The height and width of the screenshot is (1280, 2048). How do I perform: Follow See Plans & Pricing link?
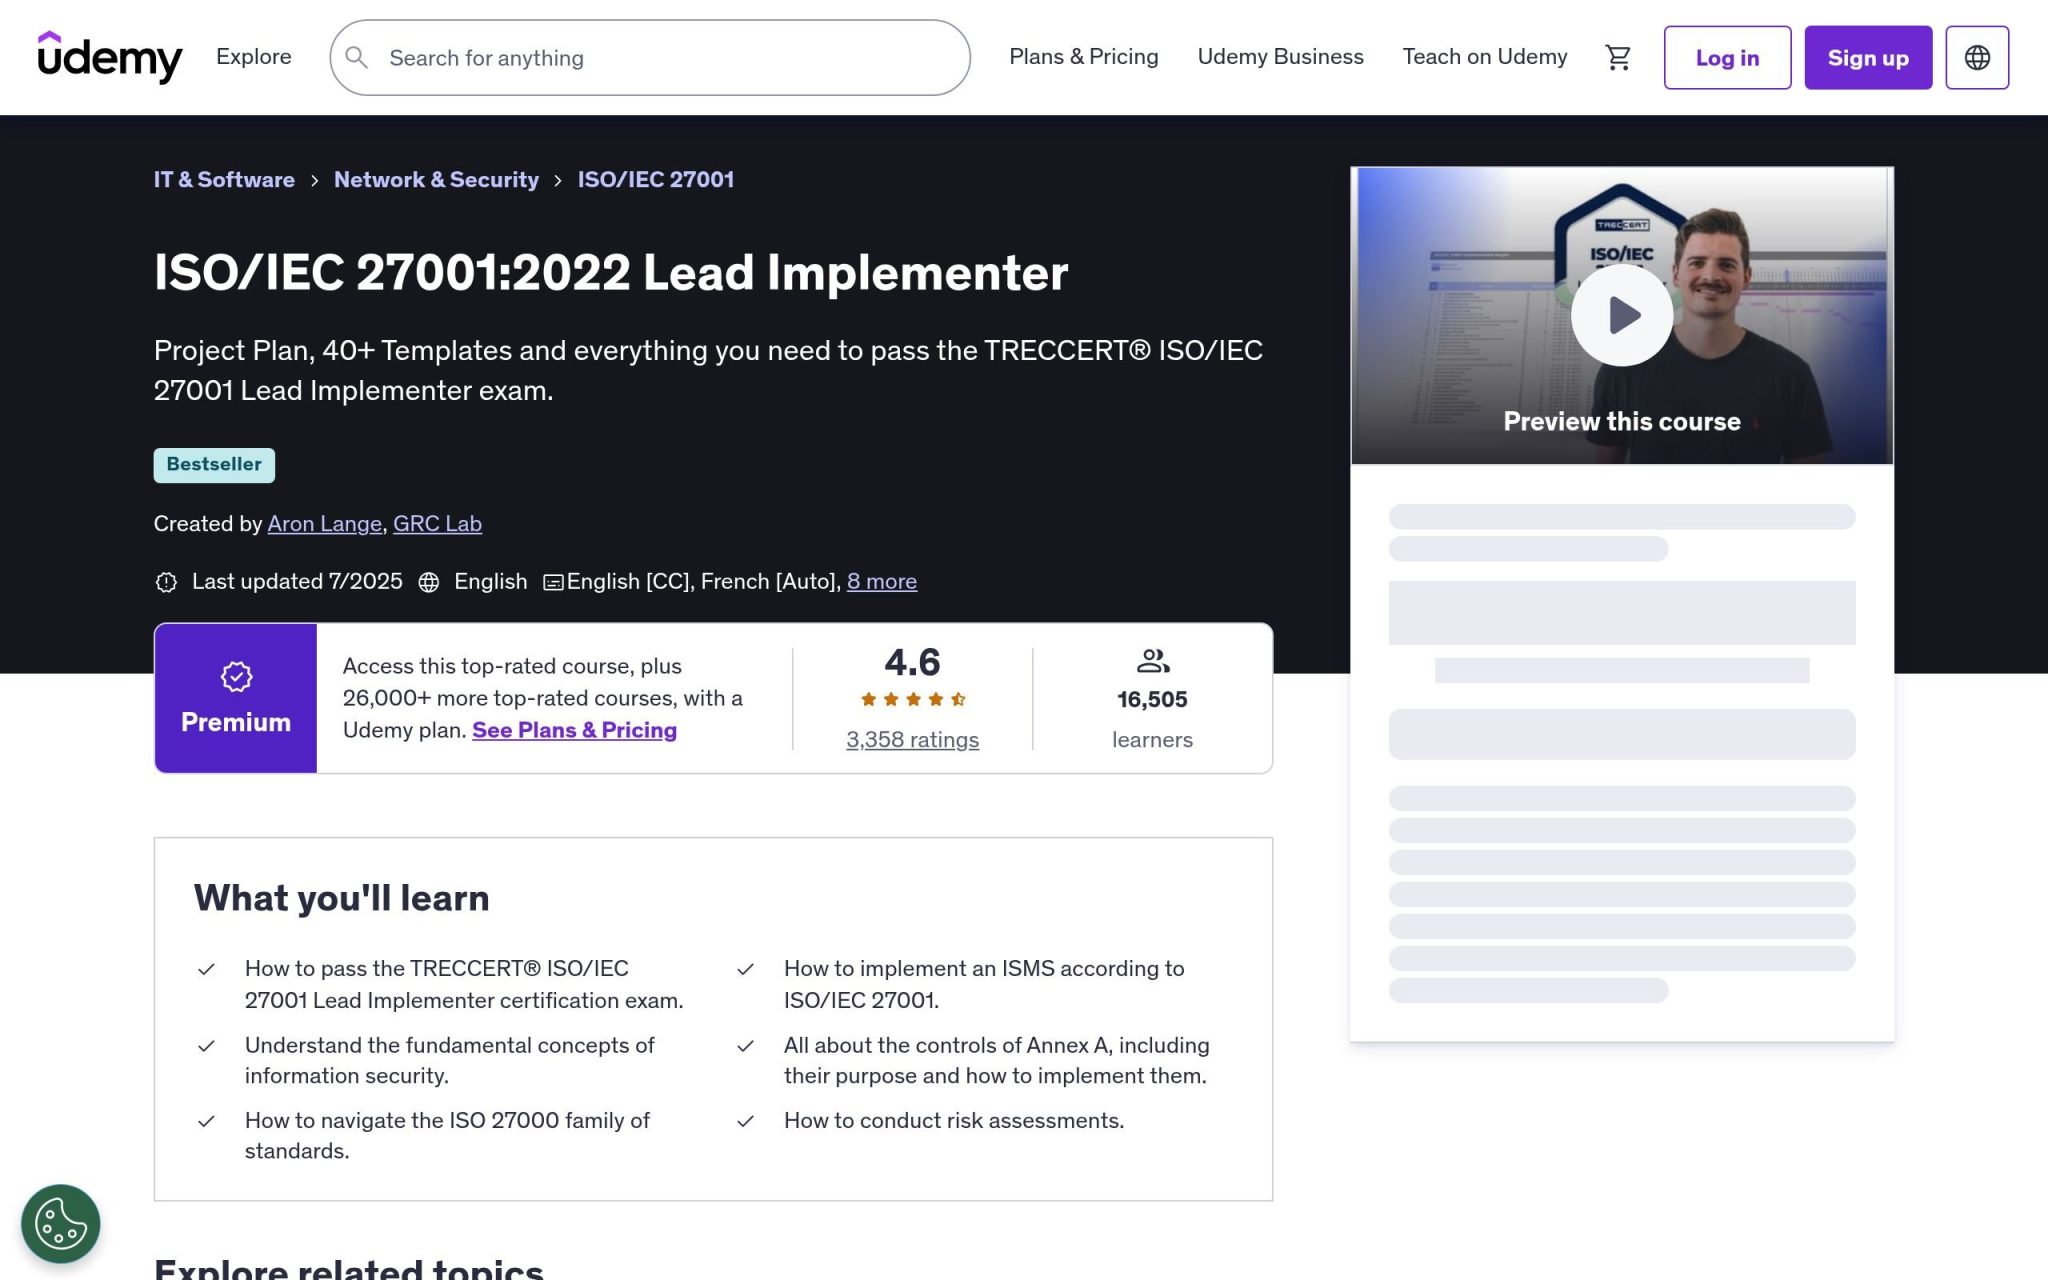point(574,730)
